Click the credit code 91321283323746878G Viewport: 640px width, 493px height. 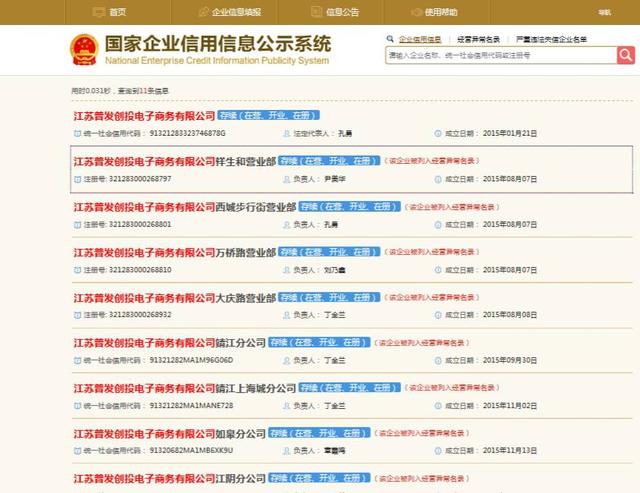(187, 133)
